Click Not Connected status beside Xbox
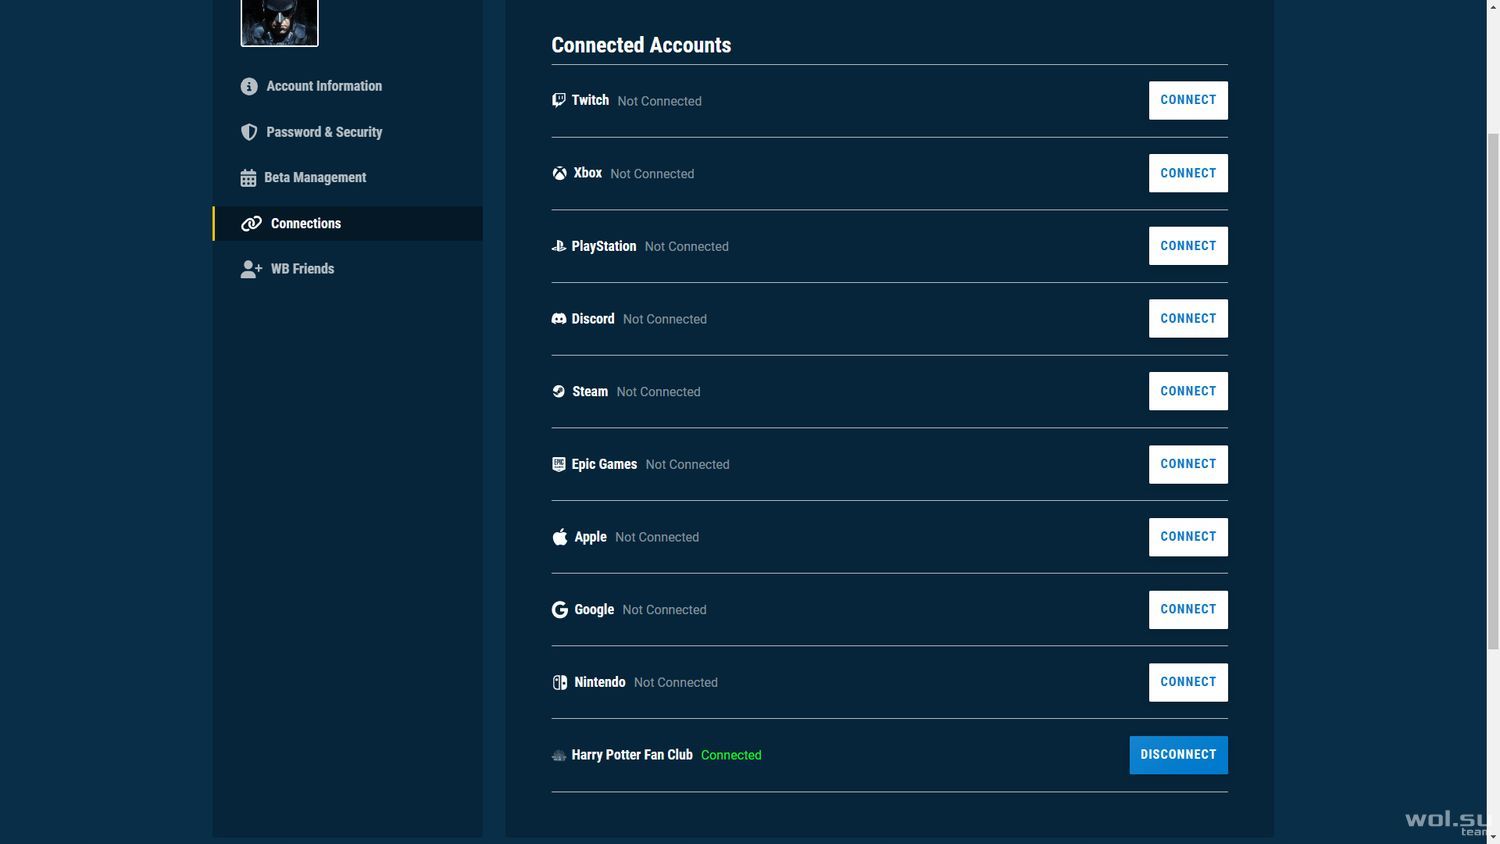The width and height of the screenshot is (1500, 844). tap(652, 174)
